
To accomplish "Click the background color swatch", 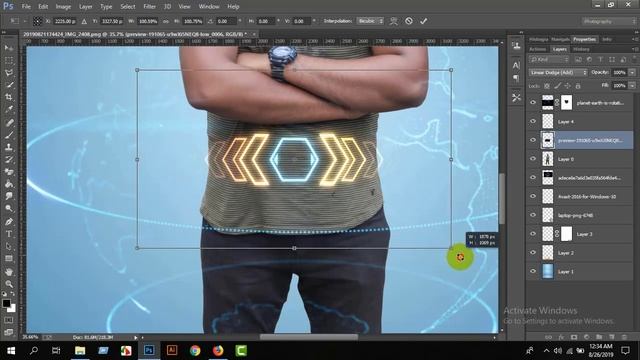I will click(x=12, y=309).
